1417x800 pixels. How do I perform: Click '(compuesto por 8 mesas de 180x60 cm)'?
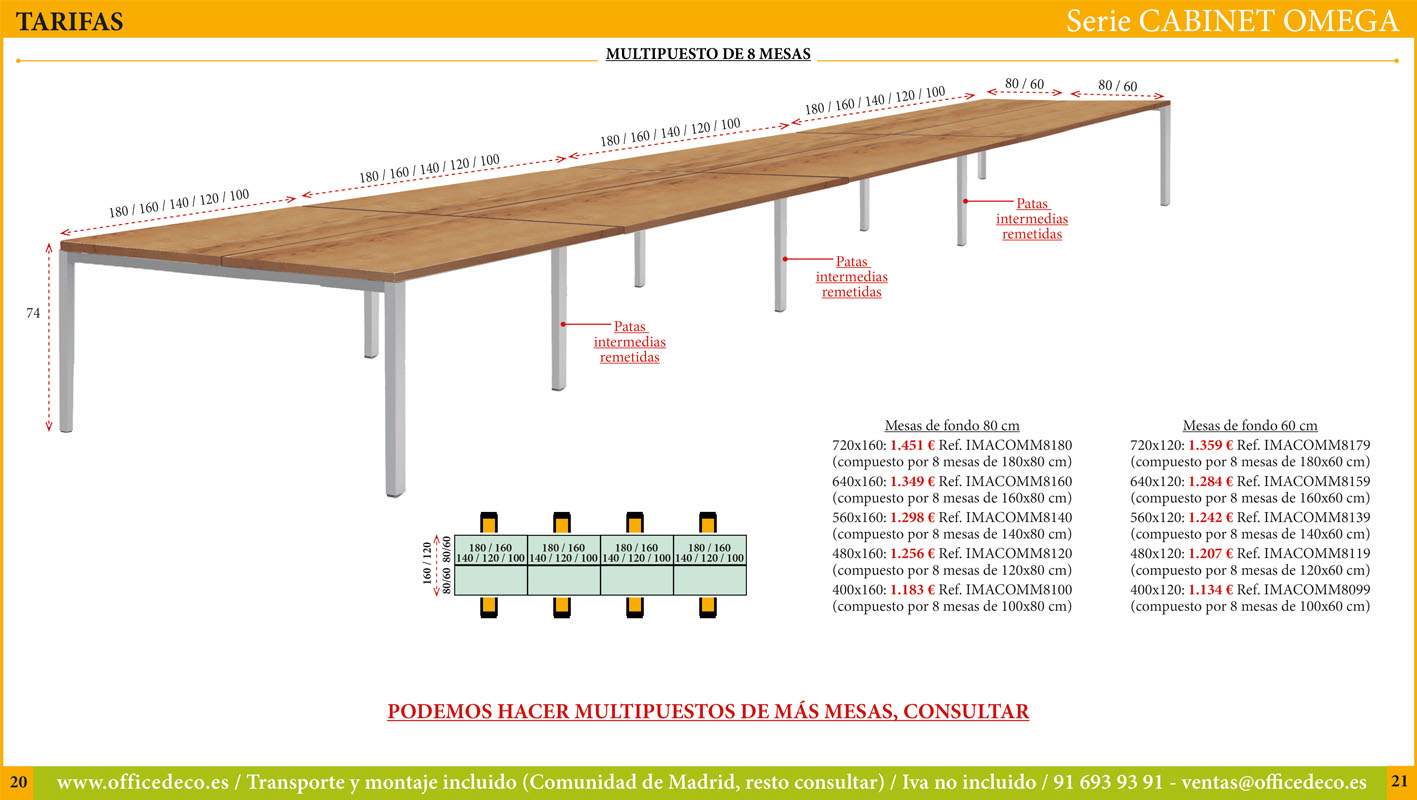click(x=1250, y=462)
